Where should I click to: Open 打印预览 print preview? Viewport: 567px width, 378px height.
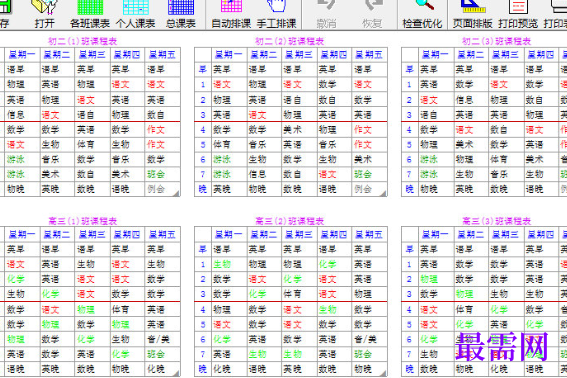(x=518, y=14)
